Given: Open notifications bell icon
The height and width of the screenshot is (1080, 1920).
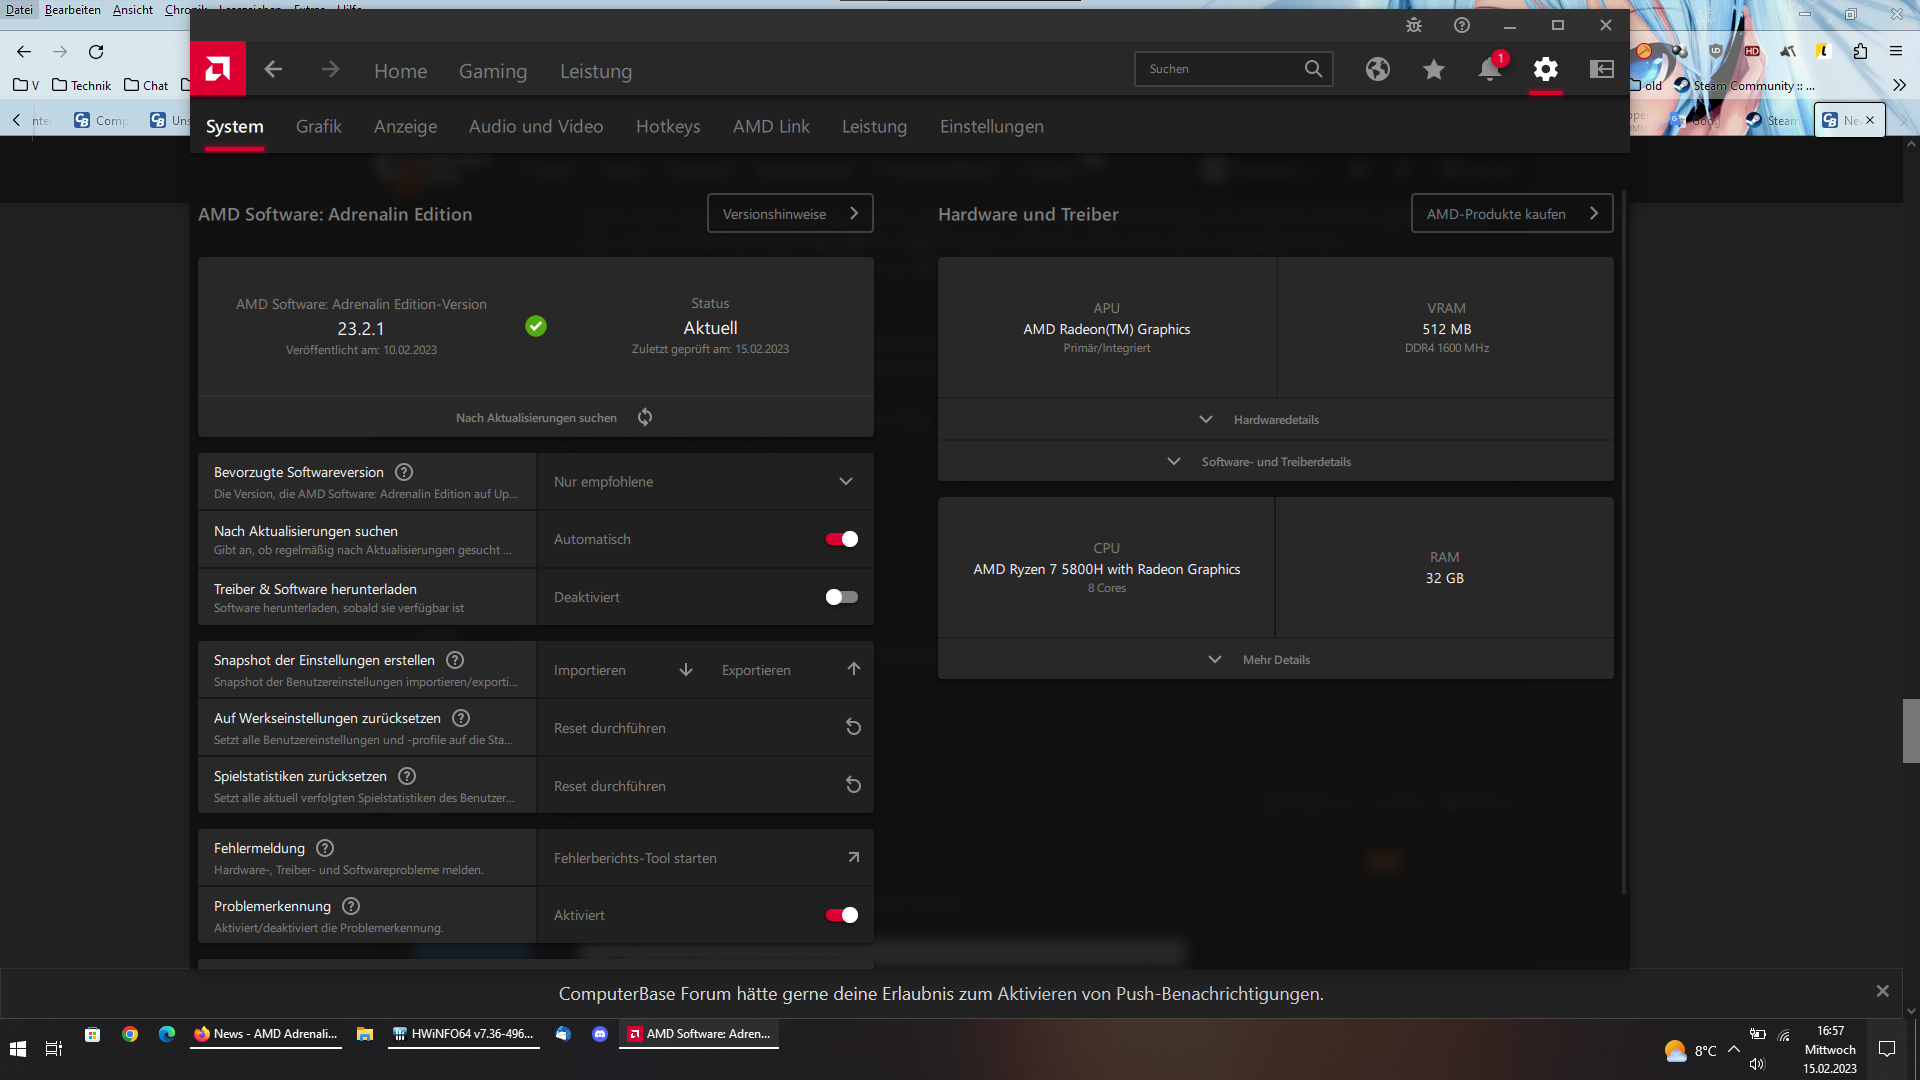Looking at the screenshot, I should pyautogui.click(x=1489, y=69).
